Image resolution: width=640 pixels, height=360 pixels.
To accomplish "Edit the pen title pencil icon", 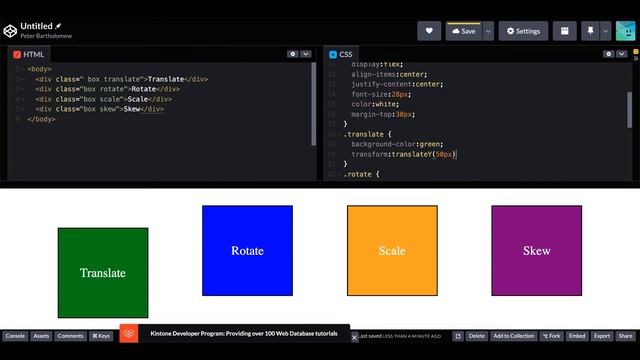I will [58, 26].
